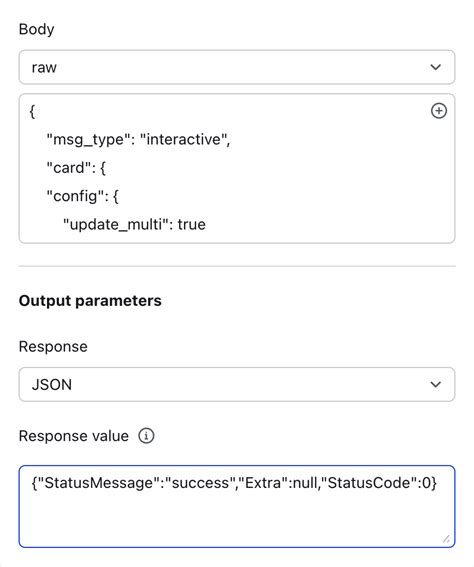Place cursor on the "msg_type" line
The image size is (474, 567).
(138, 140)
